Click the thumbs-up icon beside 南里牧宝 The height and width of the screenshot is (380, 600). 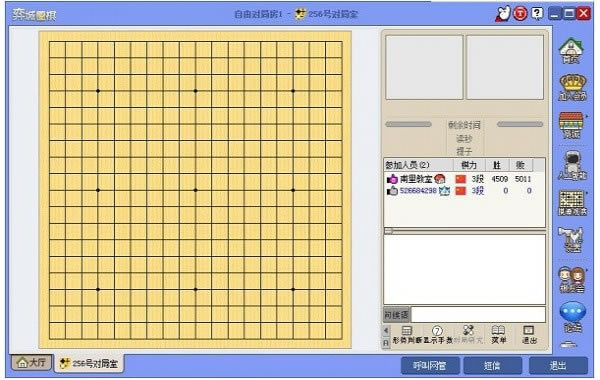[392, 179]
